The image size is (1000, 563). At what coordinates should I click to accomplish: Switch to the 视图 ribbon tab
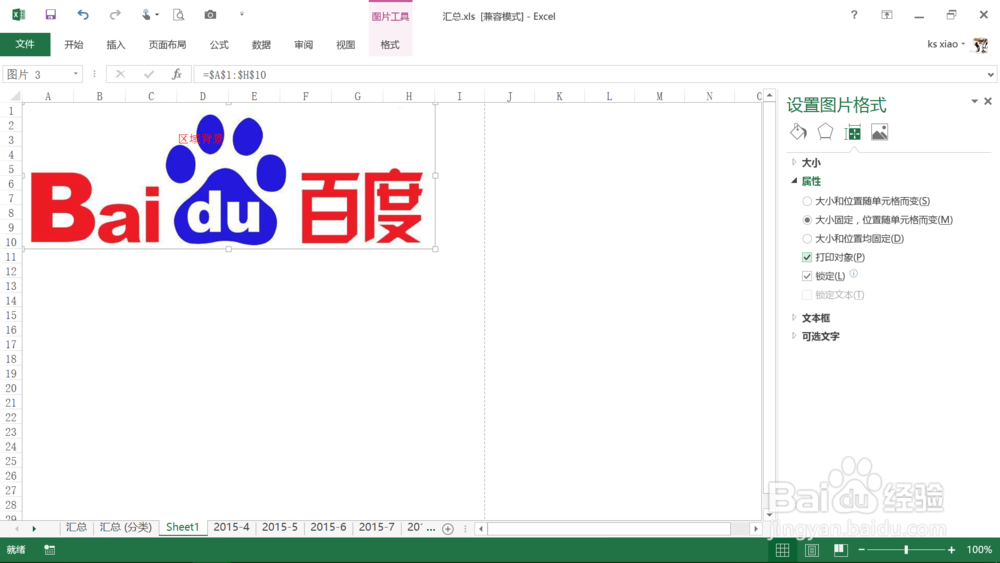click(346, 45)
